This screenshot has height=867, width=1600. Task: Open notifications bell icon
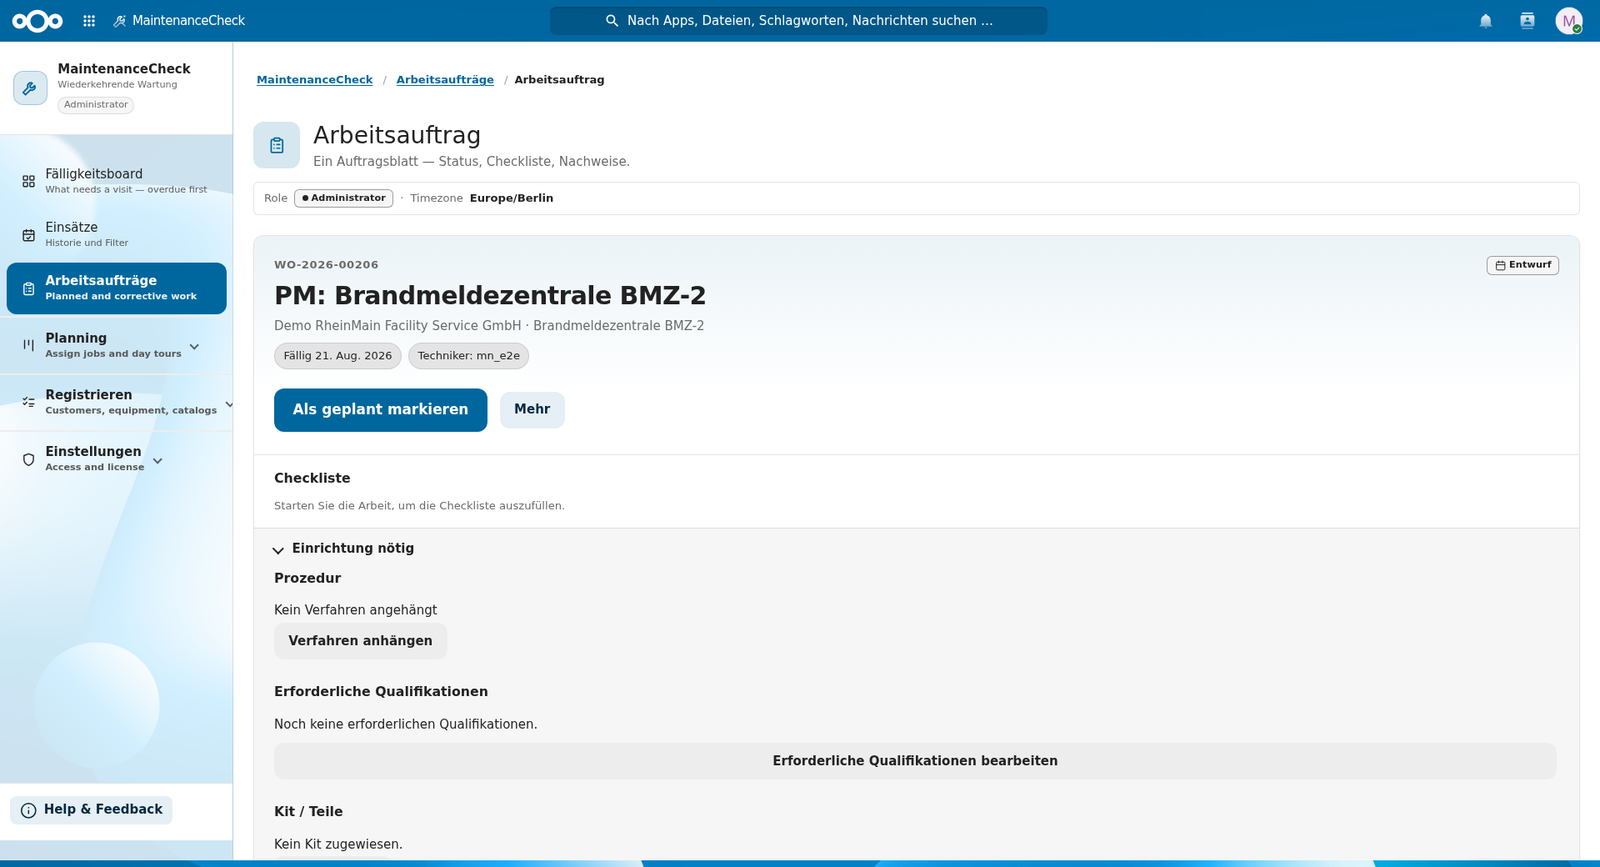pyautogui.click(x=1486, y=20)
